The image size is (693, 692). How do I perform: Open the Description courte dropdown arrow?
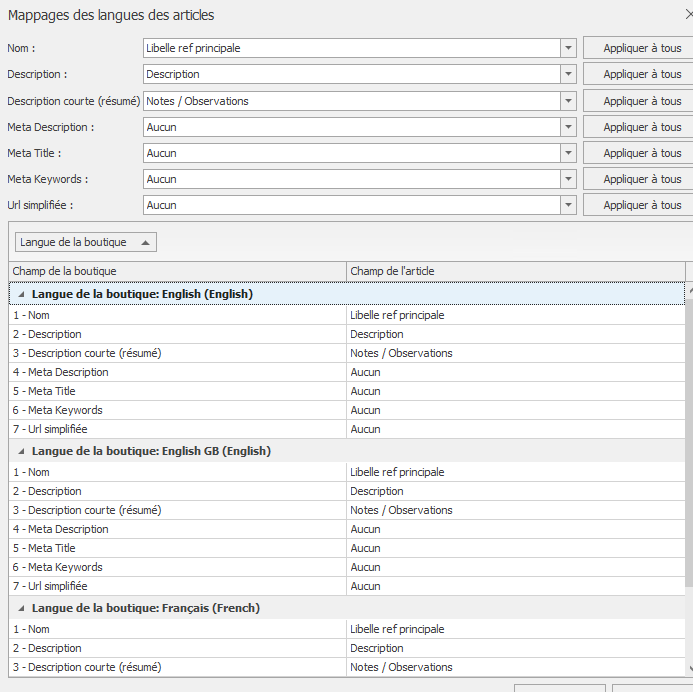(568, 101)
